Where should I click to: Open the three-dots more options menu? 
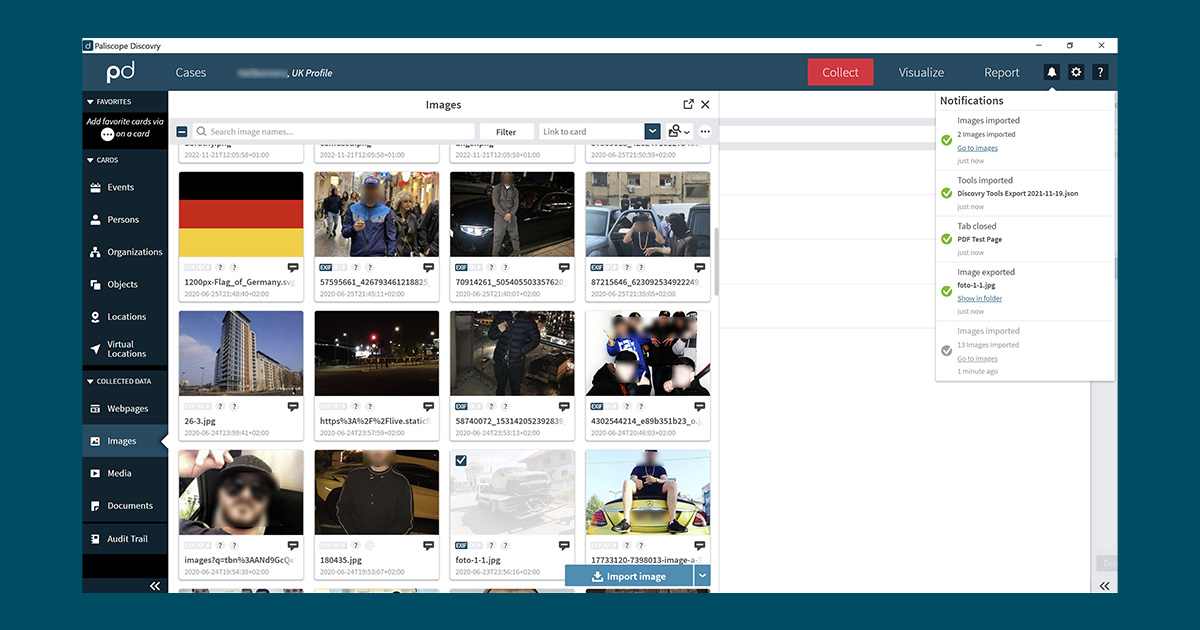705,131
